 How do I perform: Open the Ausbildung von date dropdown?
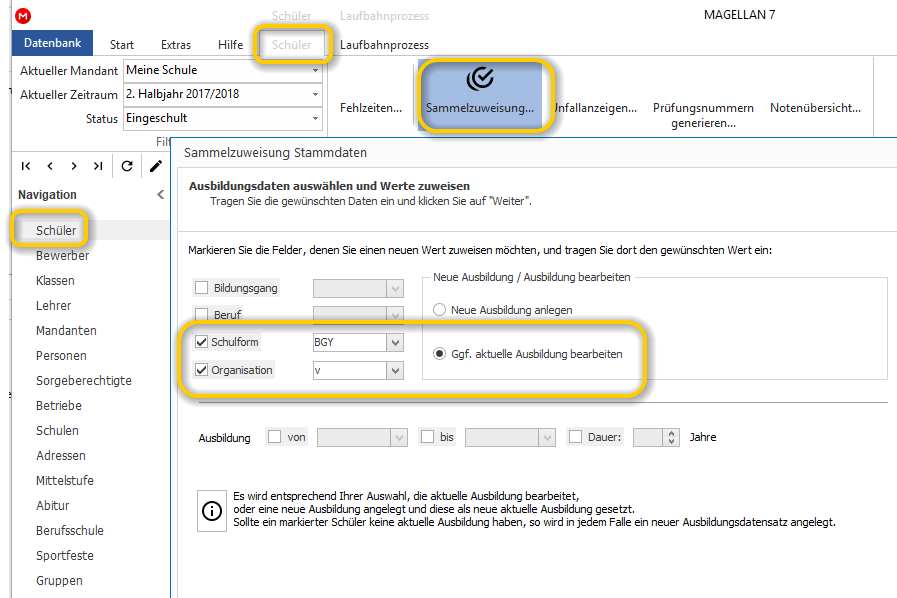pos(399,438)
